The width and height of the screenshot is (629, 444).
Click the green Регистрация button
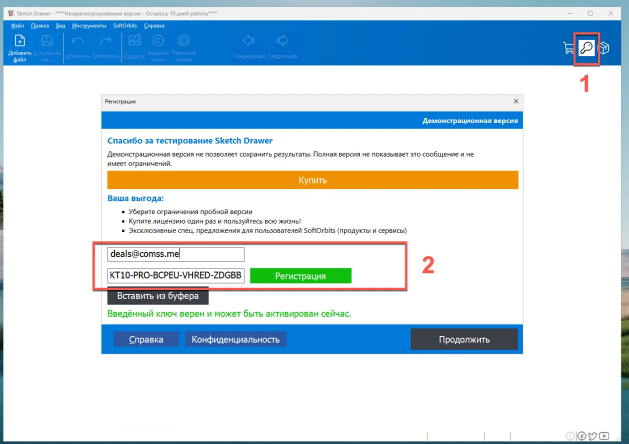(x=300, y=276)
